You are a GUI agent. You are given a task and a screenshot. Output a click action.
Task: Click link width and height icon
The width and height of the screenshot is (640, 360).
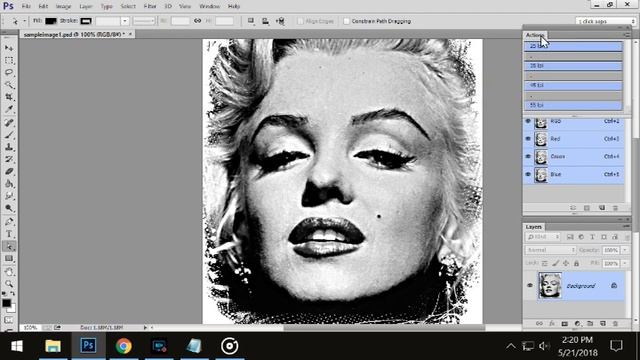pyautogui.click(x=198, y=21)
